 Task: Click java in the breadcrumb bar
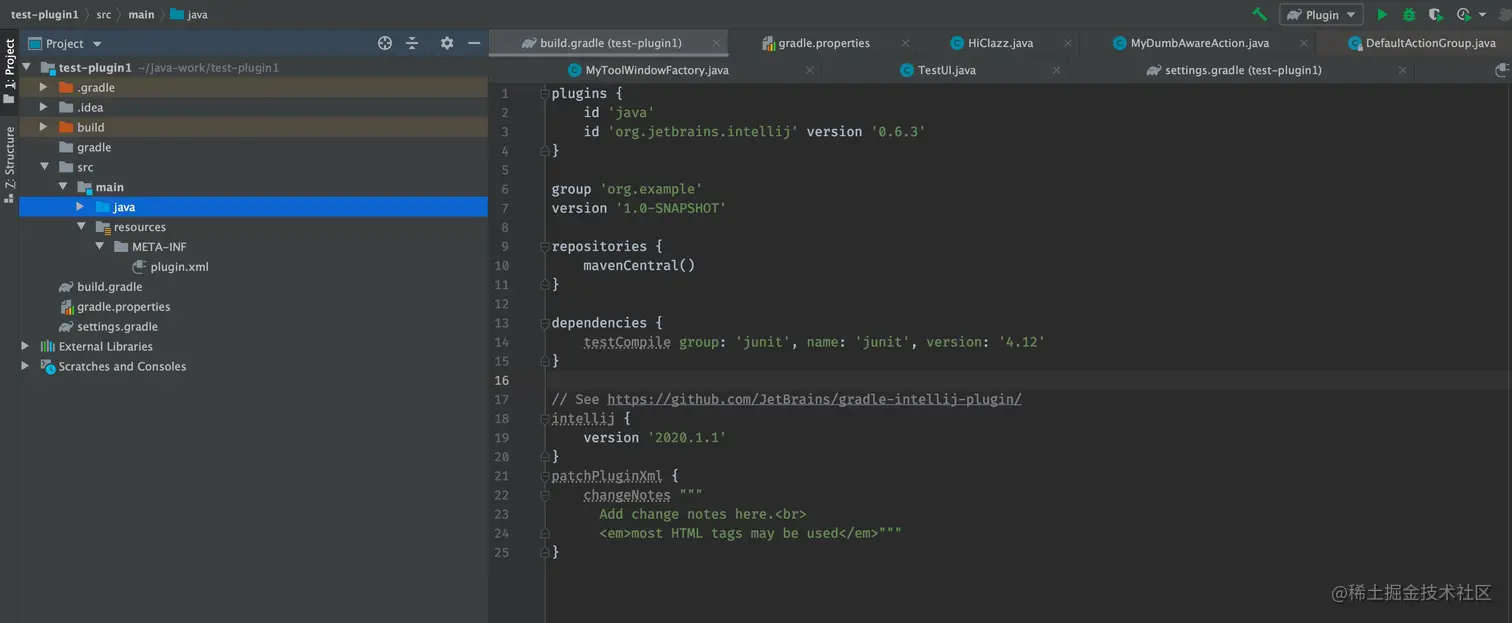click(x=189, y=14)
